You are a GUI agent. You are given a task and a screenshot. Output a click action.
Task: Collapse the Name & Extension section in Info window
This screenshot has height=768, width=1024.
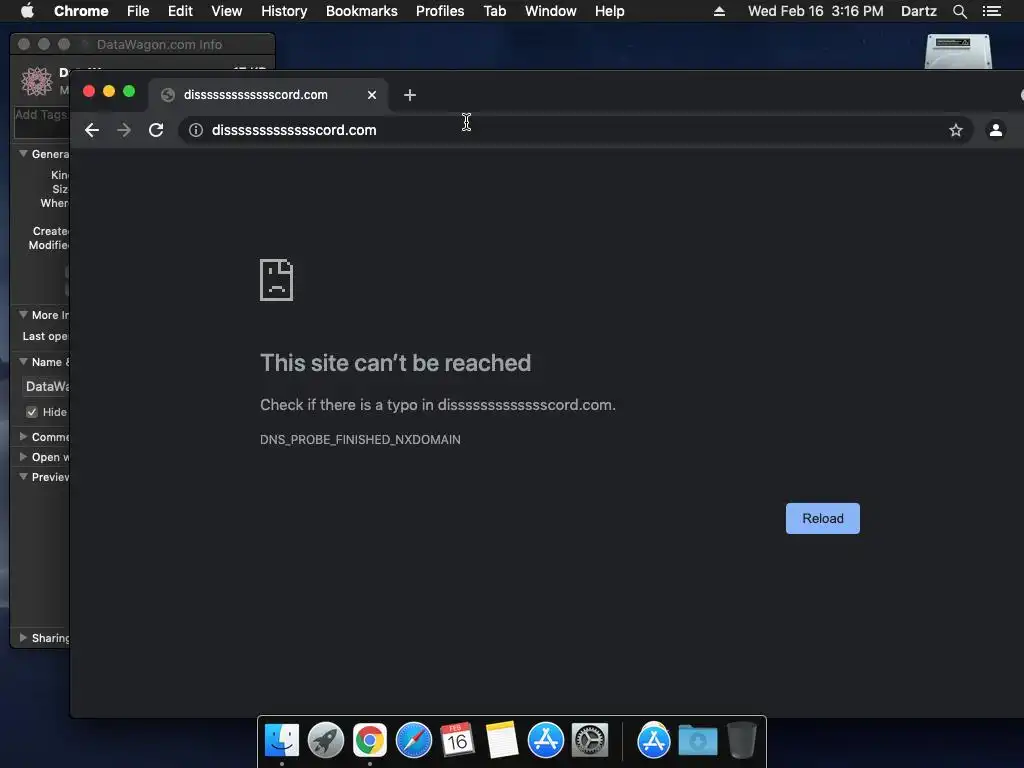24,361
